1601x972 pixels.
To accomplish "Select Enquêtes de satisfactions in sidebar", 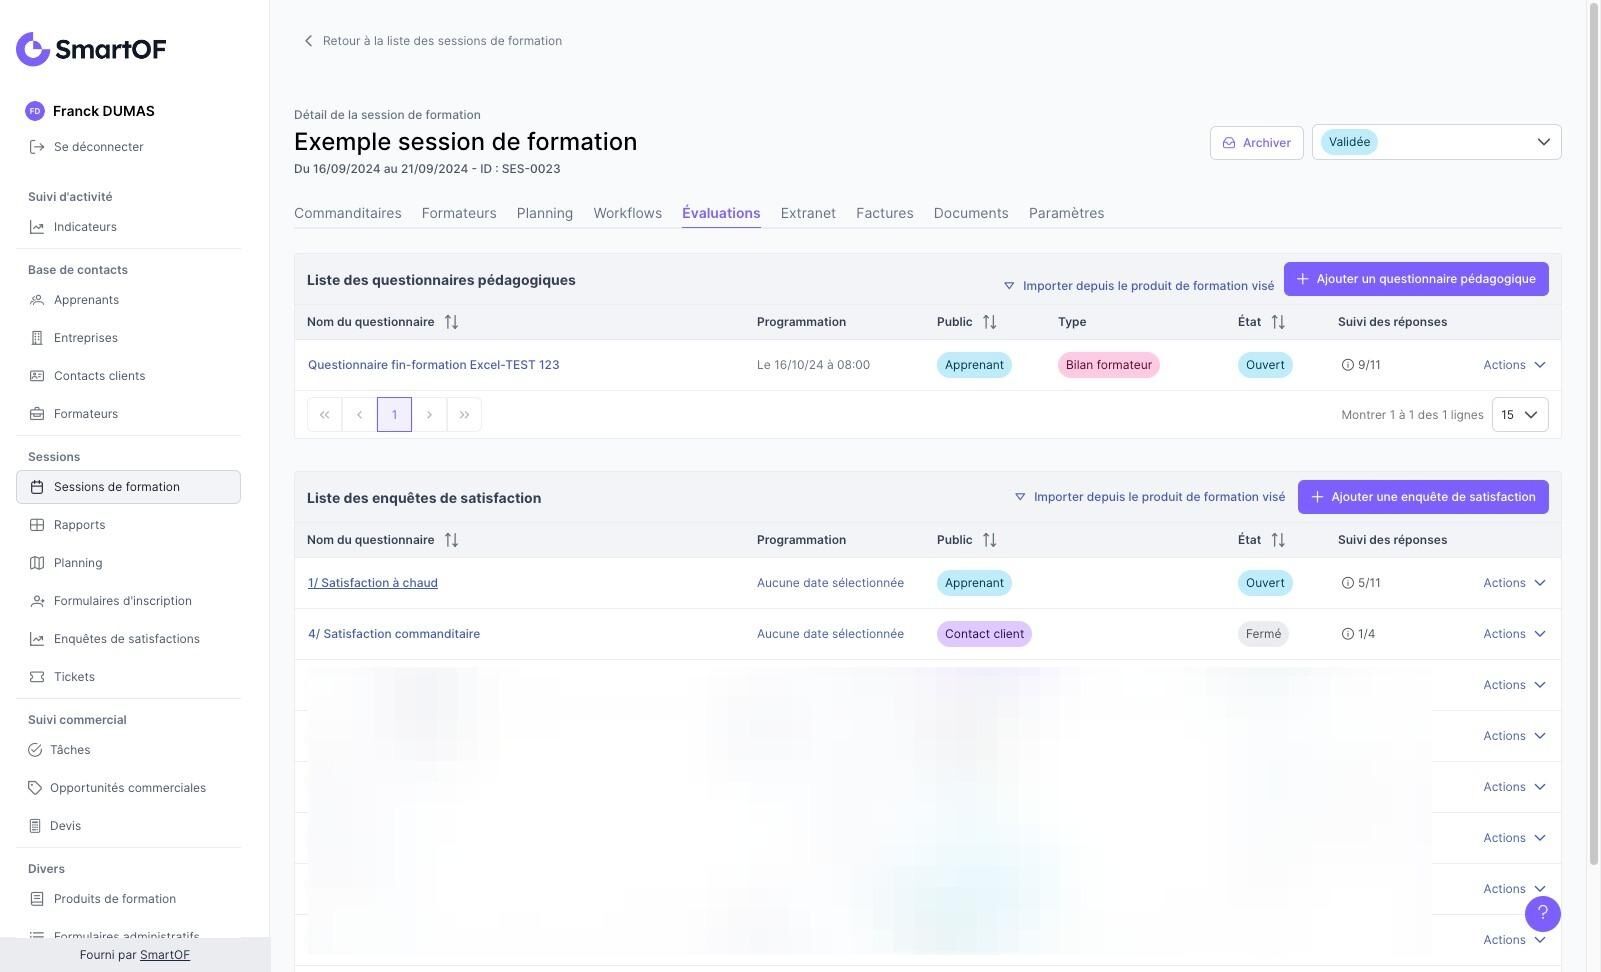I will (127, 639).
